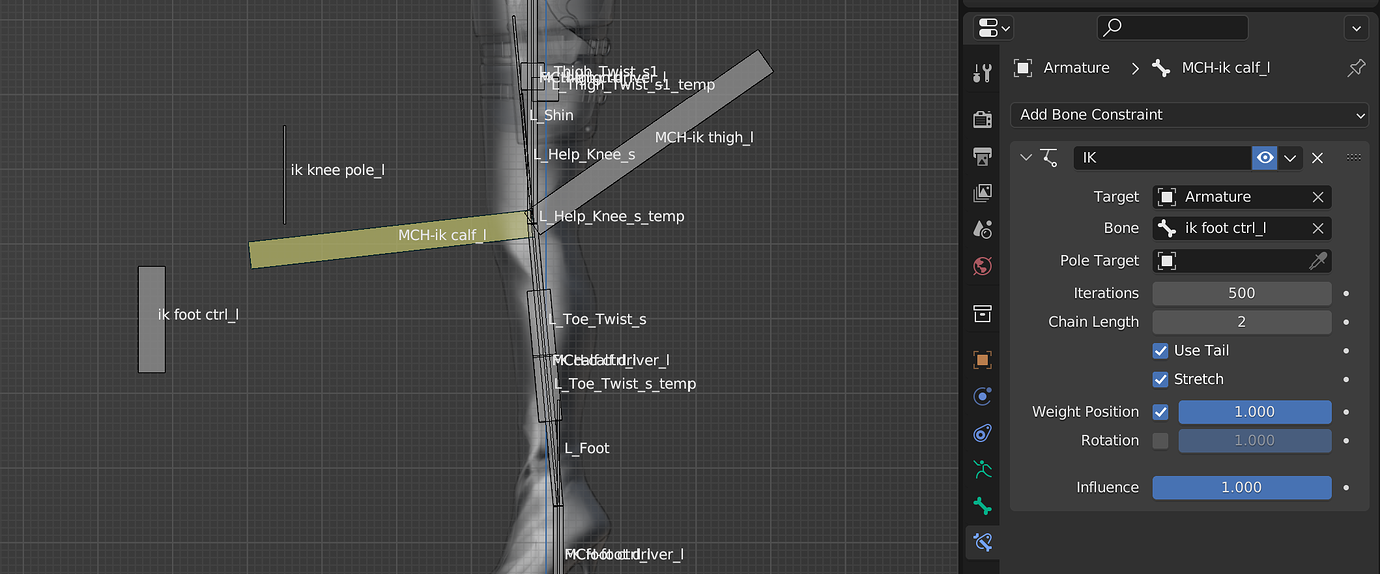Toggle the pin icon for the properties context
Image resolution: width=1380 pixels, height=574 pixels.
click(1356, 68)
